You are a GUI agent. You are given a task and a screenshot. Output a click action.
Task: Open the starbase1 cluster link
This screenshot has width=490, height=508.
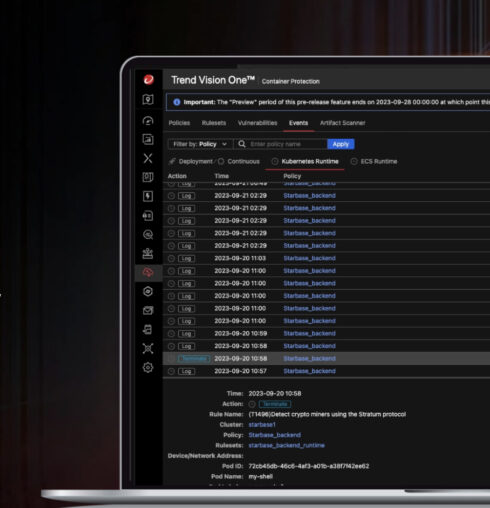tap(262, 425)
